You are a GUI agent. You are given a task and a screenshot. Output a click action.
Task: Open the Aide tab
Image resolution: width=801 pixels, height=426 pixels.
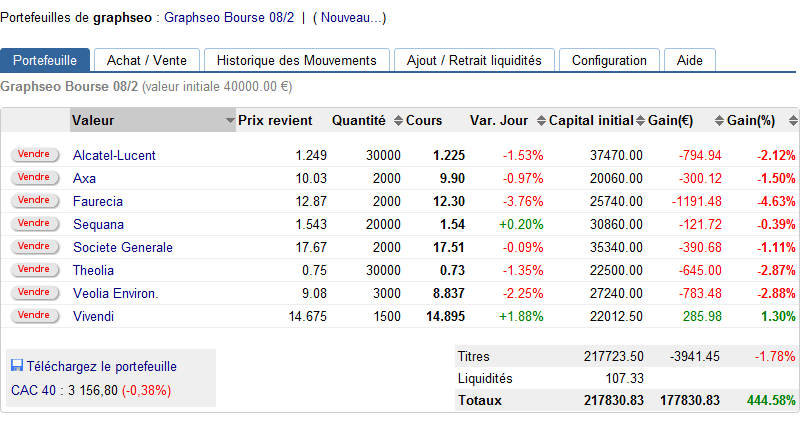[689, 60]
